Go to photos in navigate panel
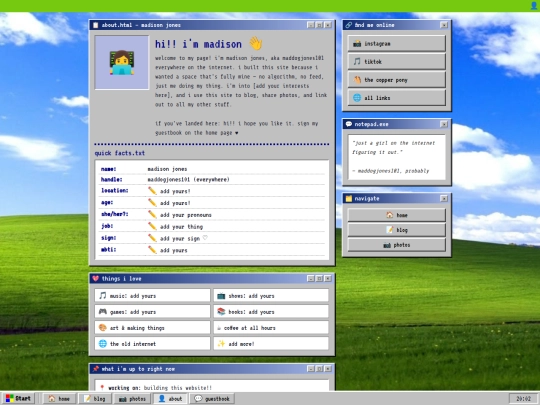This screenshot has width=540, height=405. pos(396,245)
